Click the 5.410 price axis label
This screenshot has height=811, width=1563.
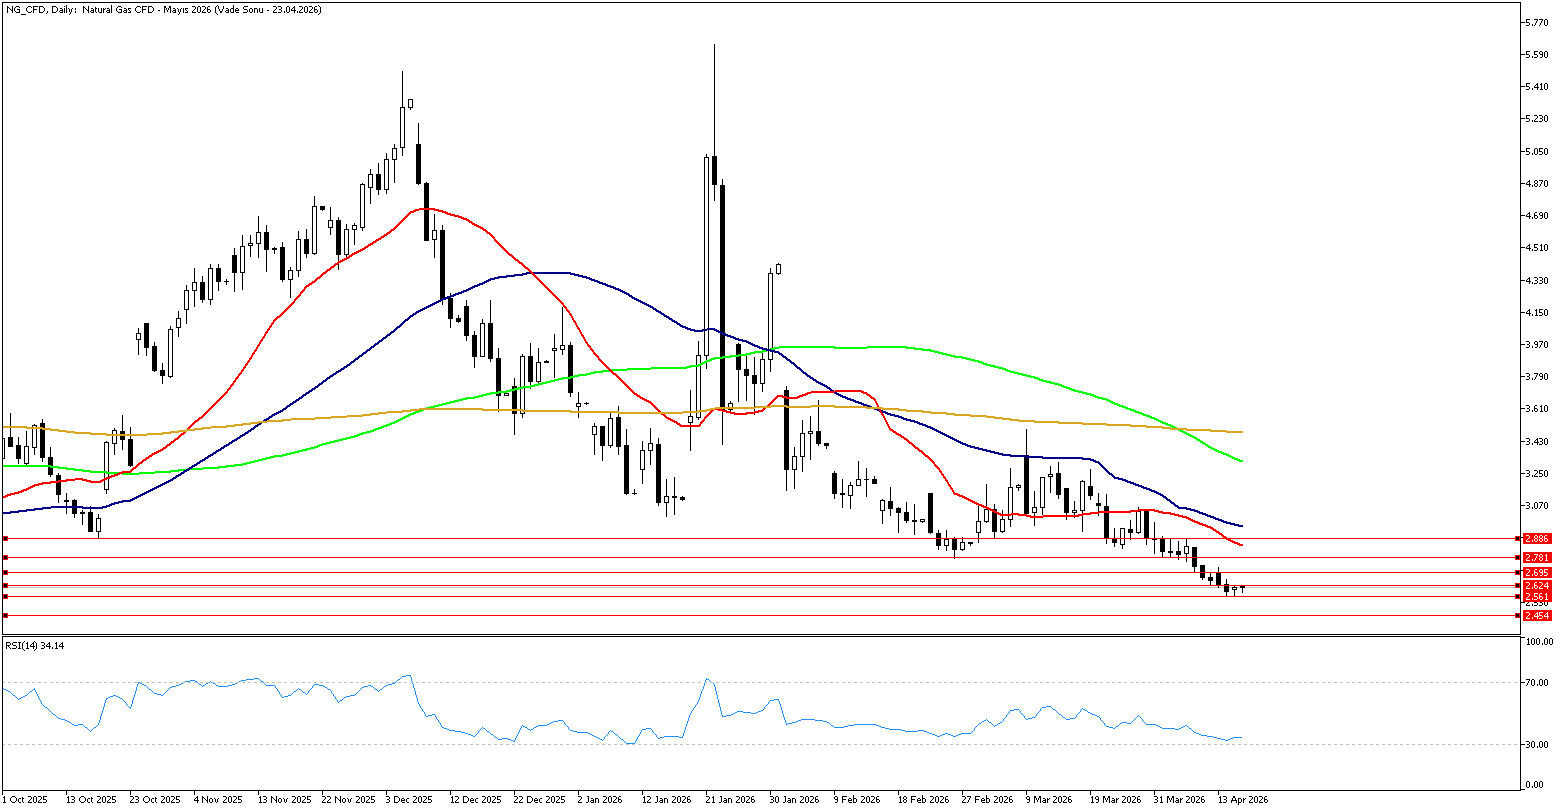pos(1537,87)
